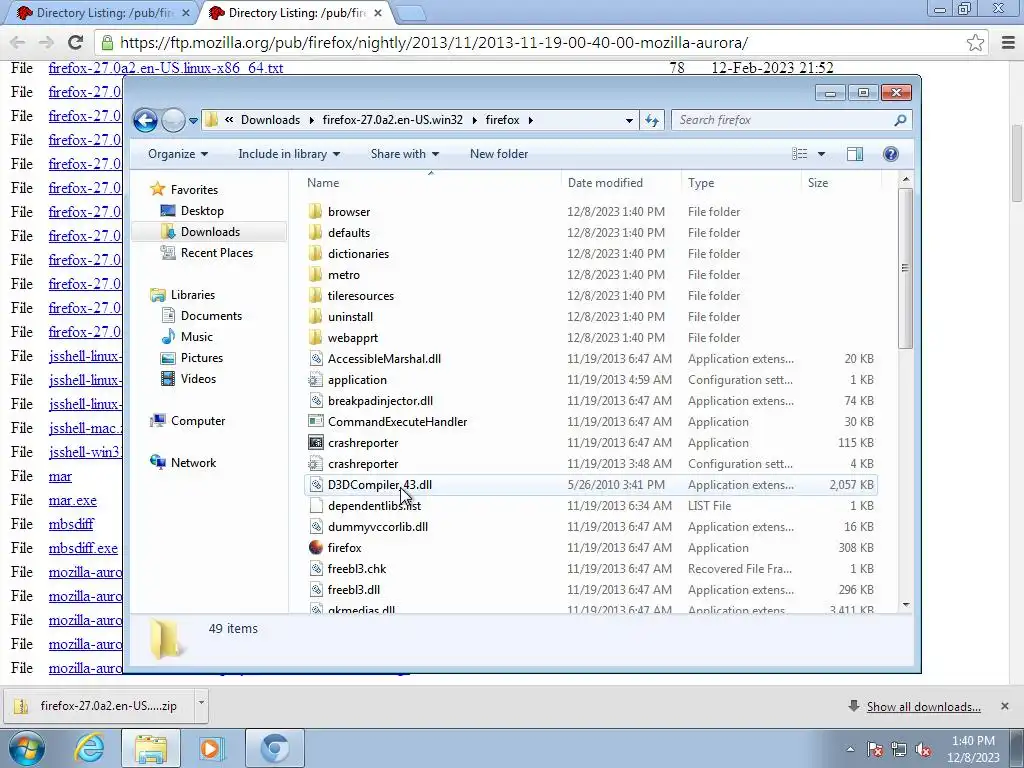Open the recent pages dropdown beside forward arrow
Screen dimensions: 1024x768
click(x=193, y=121)
